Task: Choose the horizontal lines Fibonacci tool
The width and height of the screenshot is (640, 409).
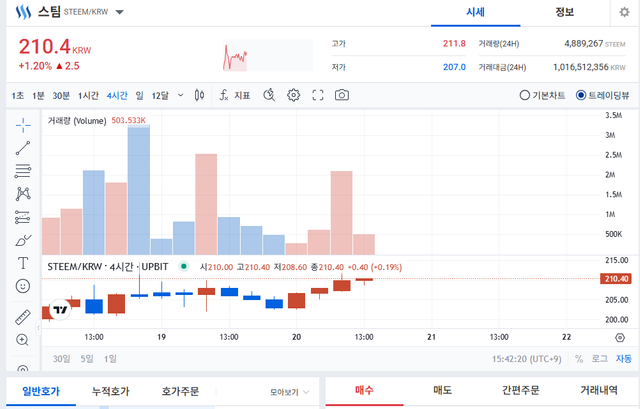Action: point(23,171)
